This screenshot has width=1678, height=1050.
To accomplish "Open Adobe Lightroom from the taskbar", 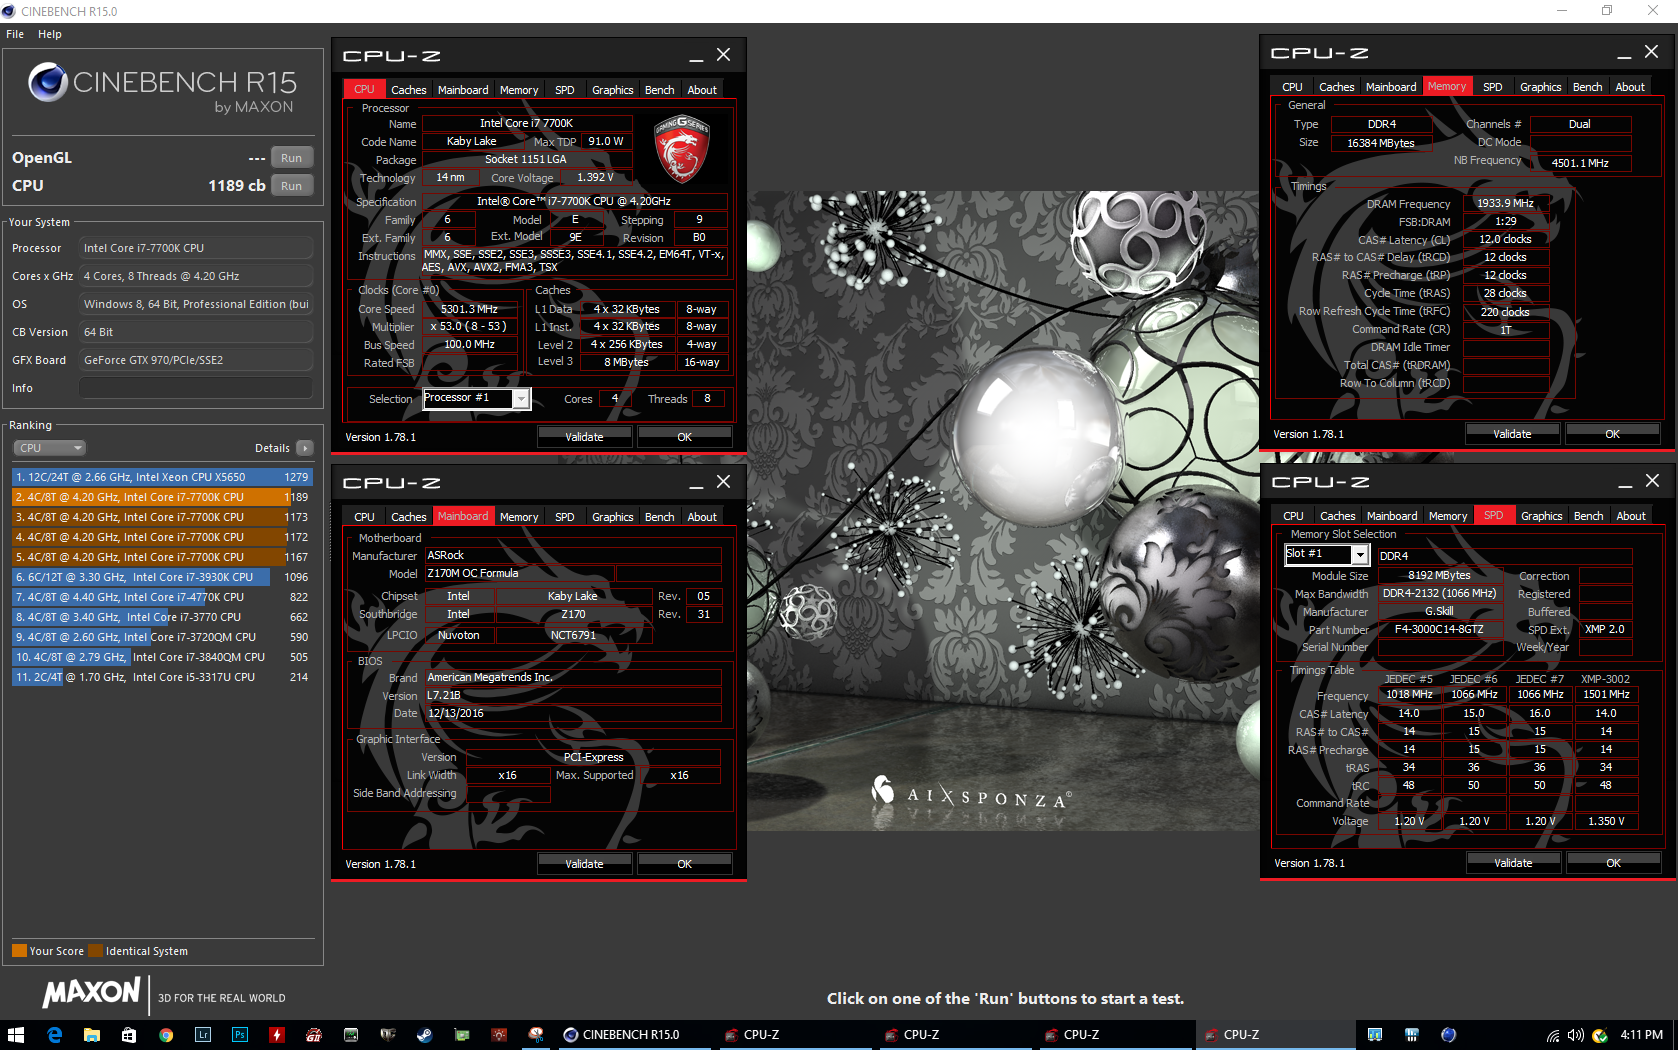I will [x=203, y=1035].
